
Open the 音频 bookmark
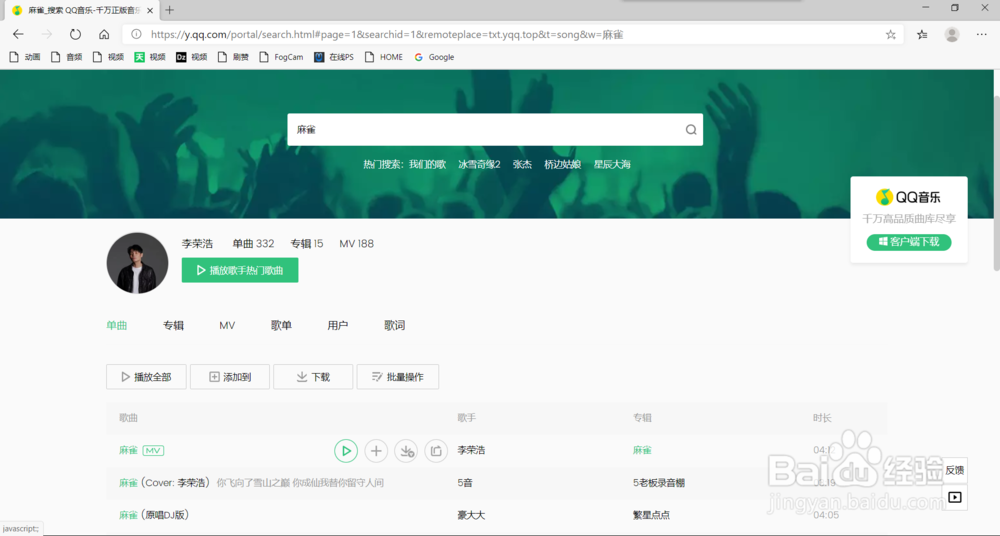pos(67,57)
